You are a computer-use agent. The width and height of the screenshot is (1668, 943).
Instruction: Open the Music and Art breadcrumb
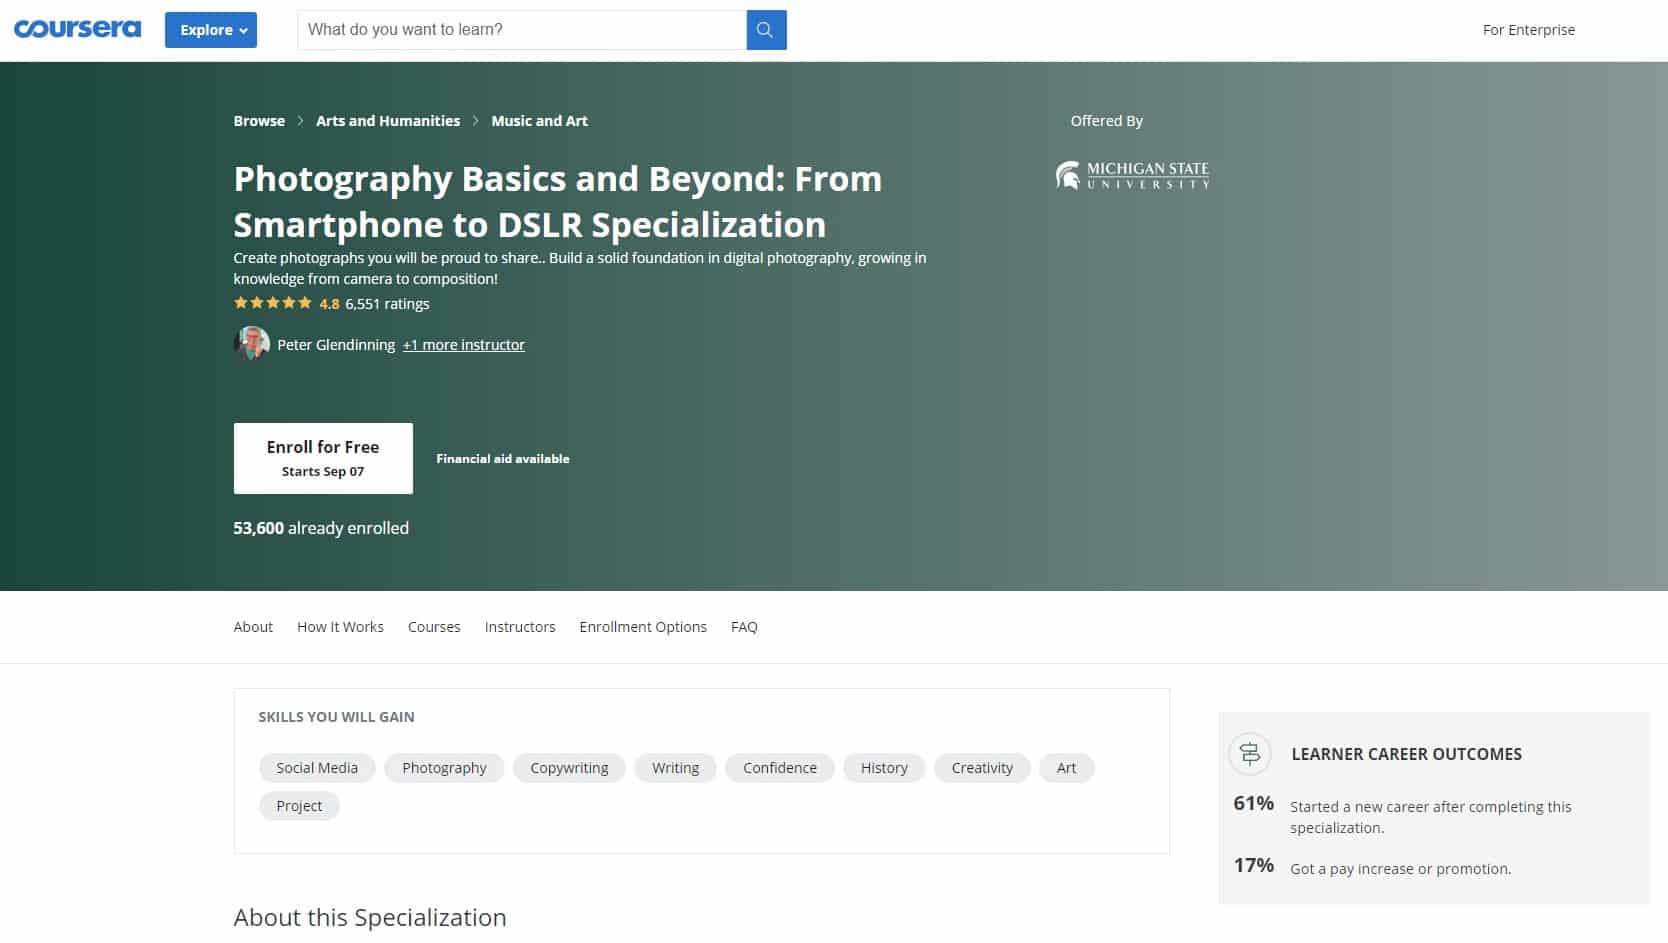point(539,121)
